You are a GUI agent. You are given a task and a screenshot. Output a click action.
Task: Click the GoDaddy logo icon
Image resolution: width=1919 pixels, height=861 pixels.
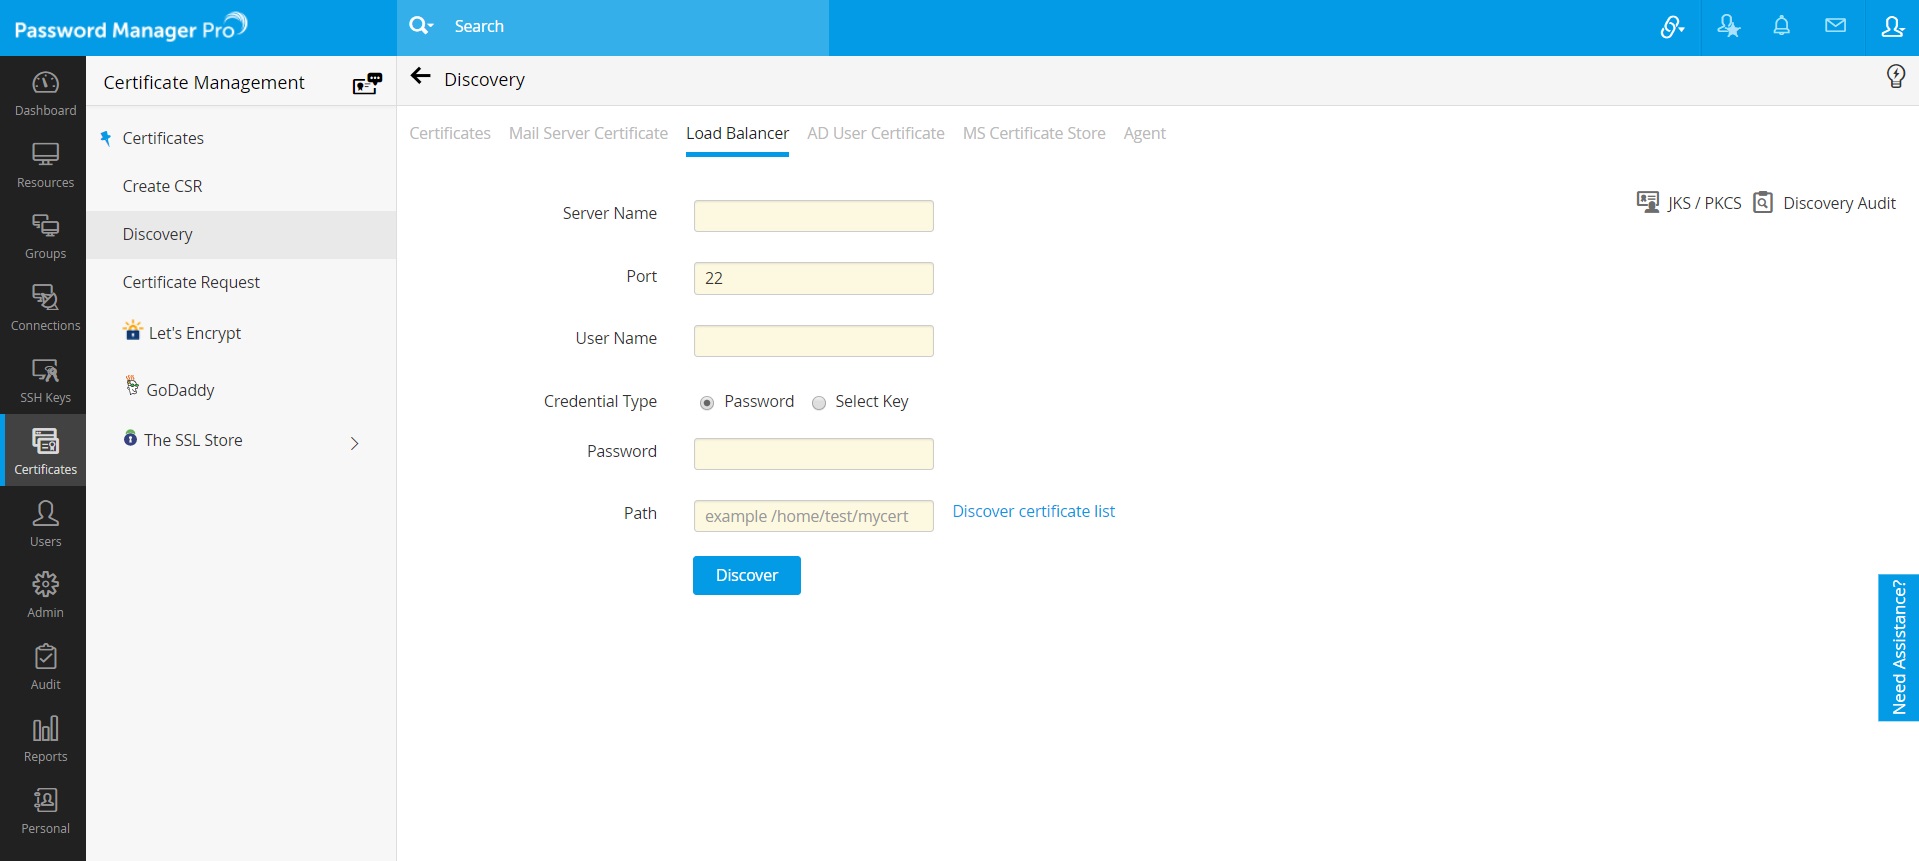tap(132, 385)
